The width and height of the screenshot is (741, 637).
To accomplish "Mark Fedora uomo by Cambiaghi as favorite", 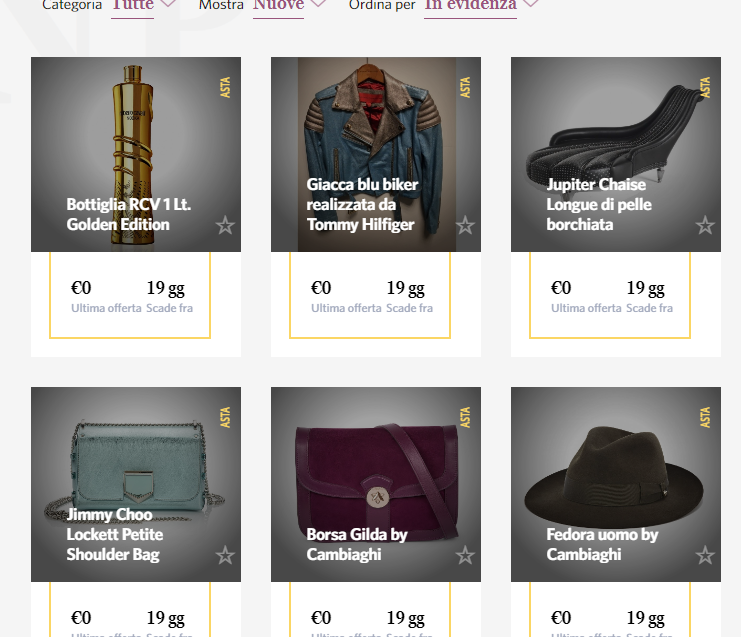I will 705,555.
